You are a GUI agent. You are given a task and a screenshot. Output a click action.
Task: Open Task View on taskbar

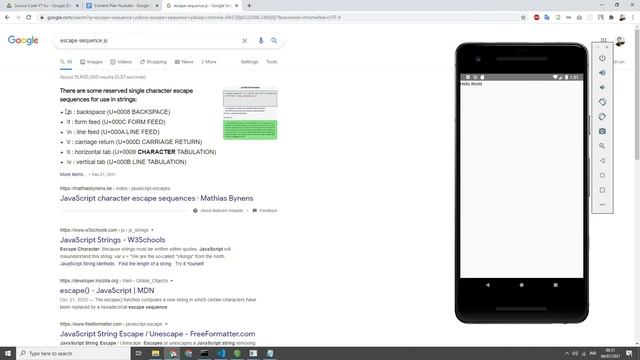pos(138,353)
